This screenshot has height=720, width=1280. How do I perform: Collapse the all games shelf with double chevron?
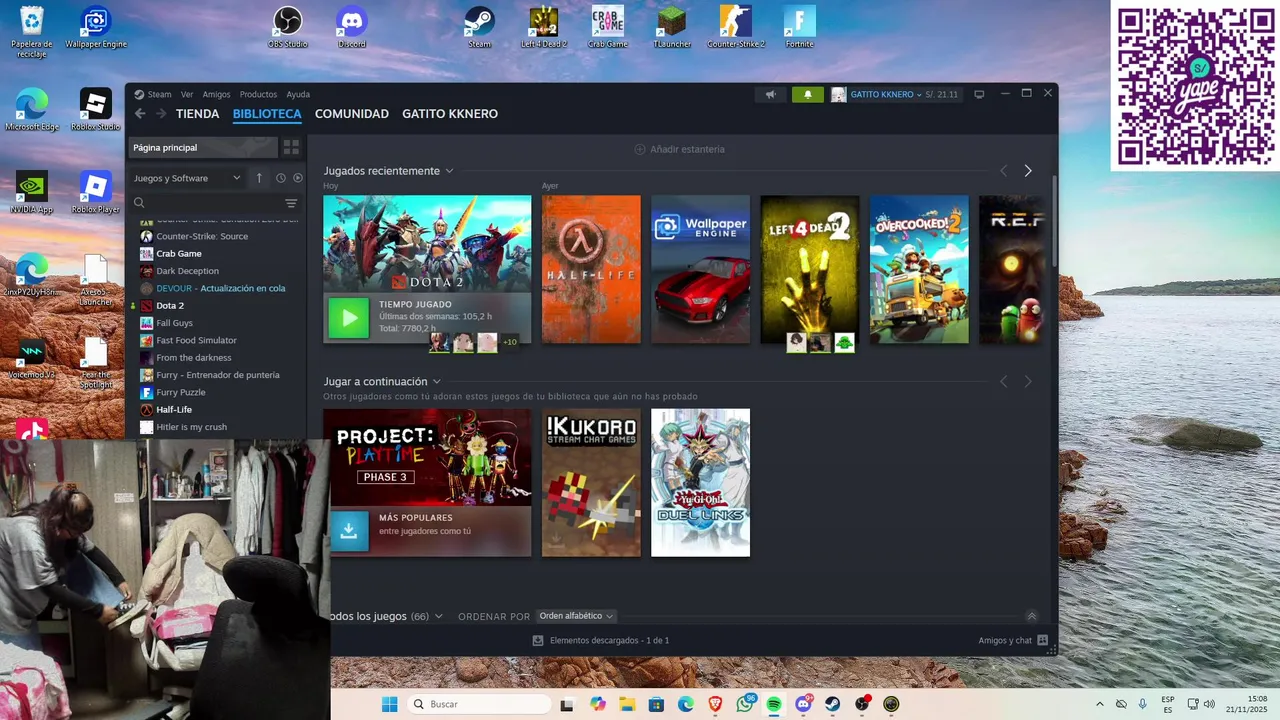pyautogui.click(x=1032, y=616)
